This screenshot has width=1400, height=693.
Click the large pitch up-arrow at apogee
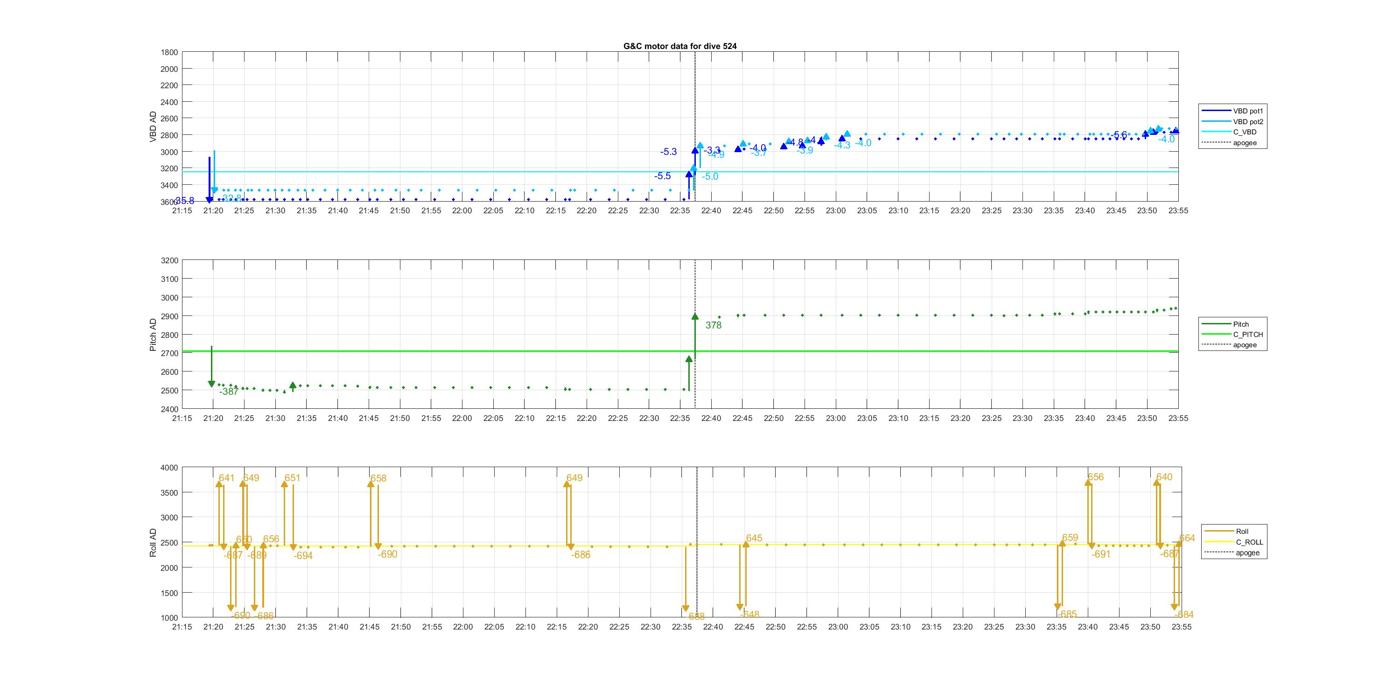[695, 350]
